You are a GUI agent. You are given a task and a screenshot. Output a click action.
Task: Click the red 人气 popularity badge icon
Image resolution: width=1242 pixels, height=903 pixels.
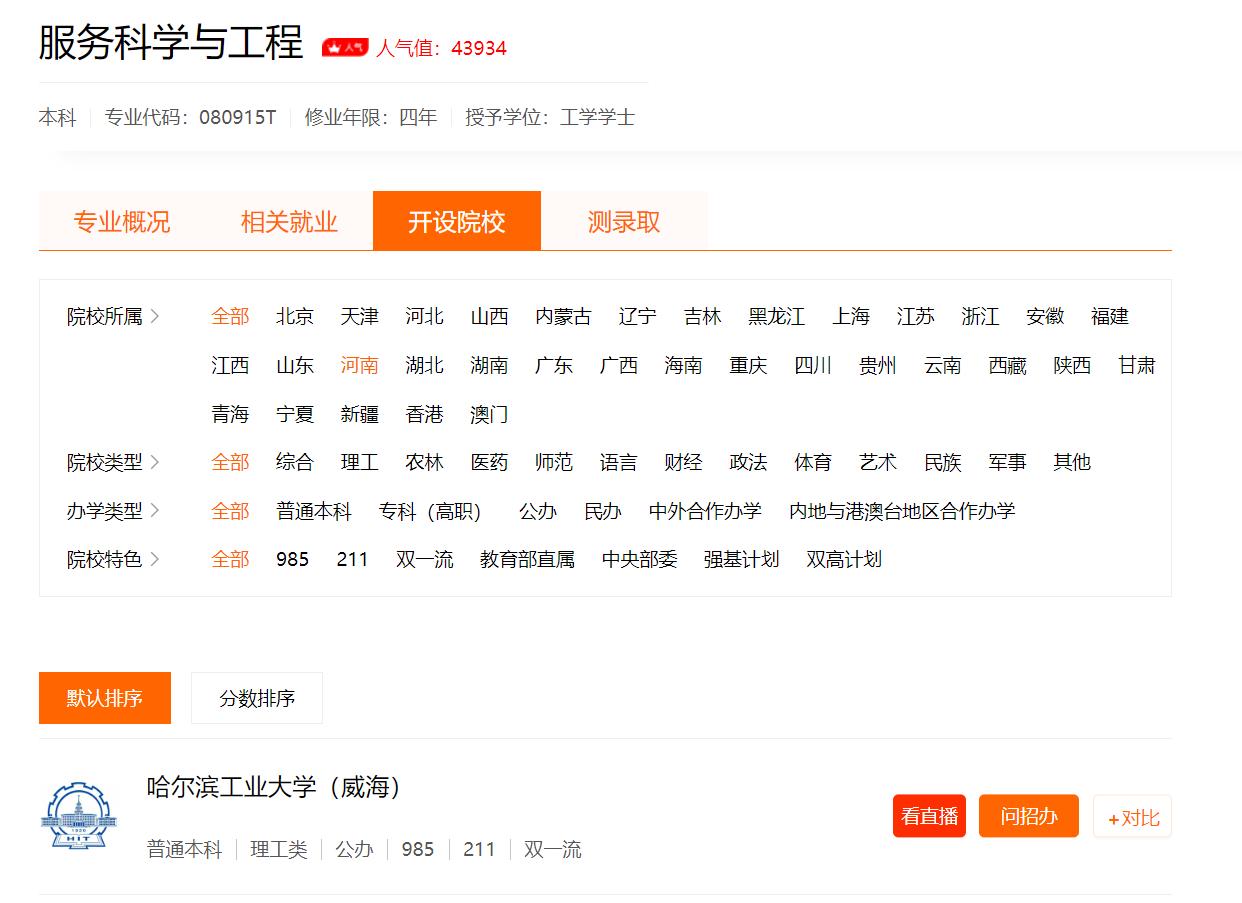point(343,46)
